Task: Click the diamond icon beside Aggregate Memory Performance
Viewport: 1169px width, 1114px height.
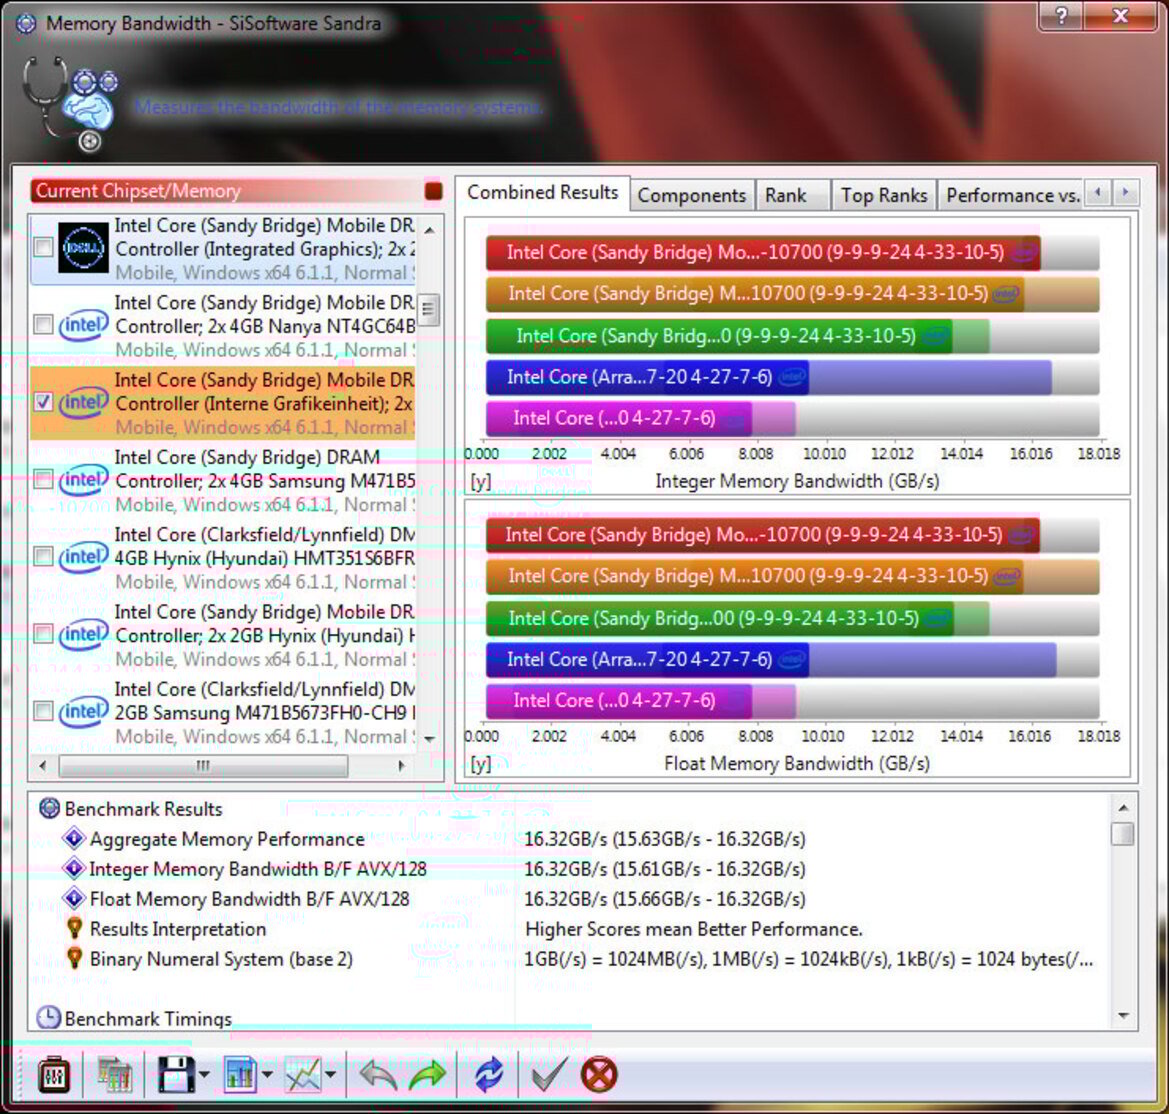Action: click(x=74, y=838)
